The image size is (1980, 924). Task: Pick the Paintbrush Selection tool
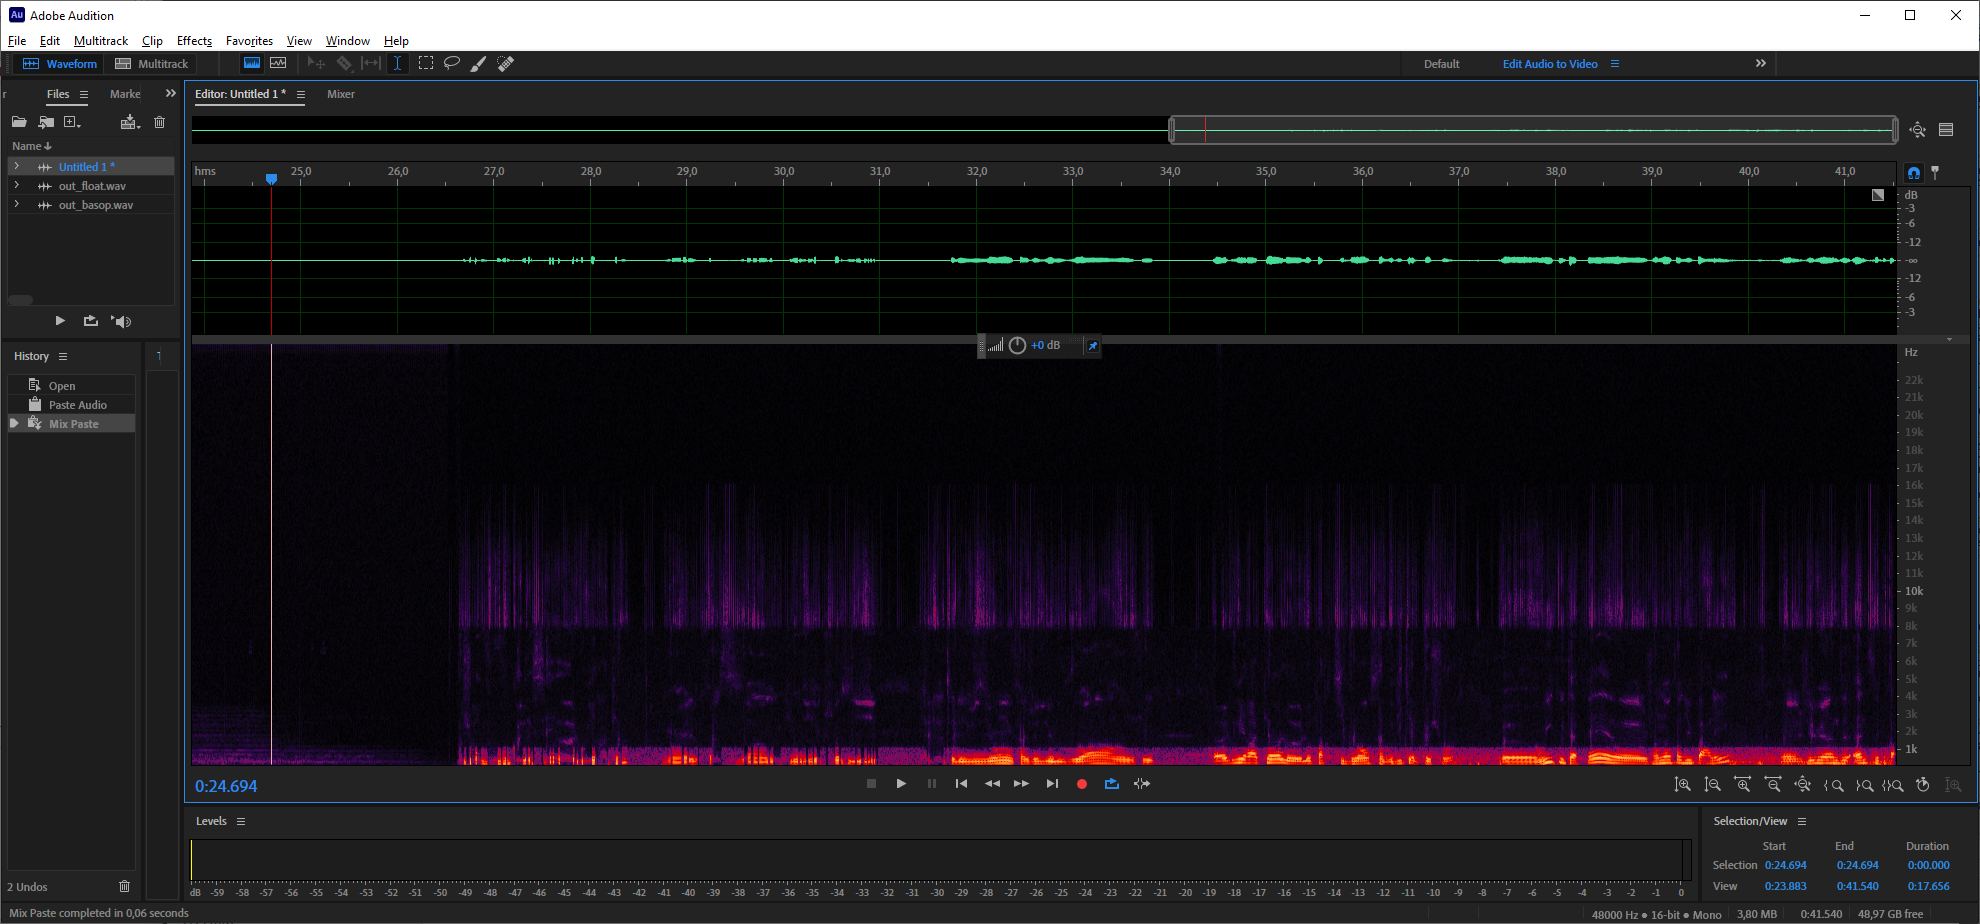[479, 63]
